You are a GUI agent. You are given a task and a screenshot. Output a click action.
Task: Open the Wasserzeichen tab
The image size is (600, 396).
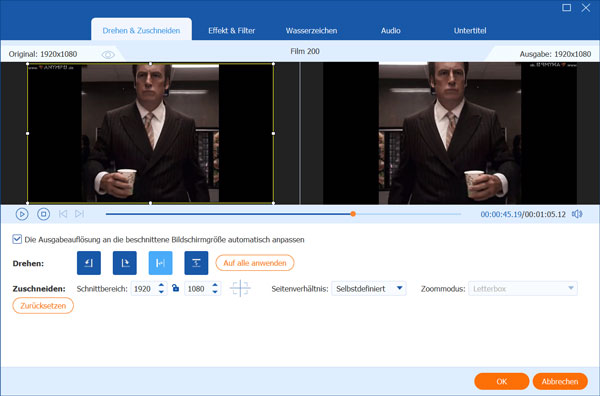(311, 31)
